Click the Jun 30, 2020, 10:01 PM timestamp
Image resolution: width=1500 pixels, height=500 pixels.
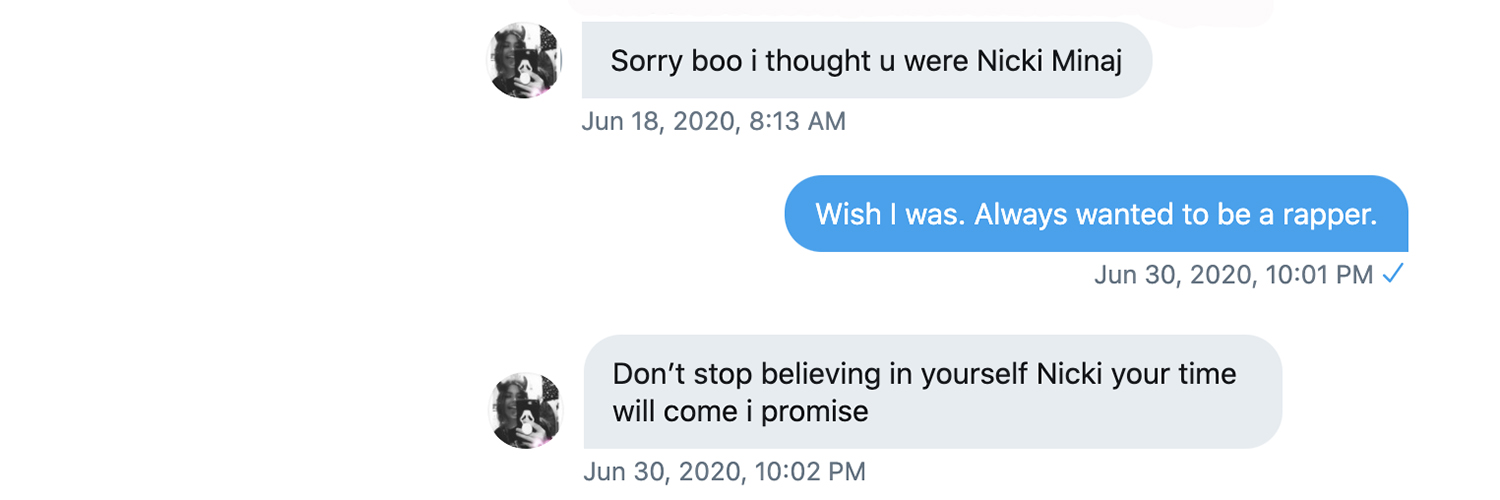coord(1234,274)
